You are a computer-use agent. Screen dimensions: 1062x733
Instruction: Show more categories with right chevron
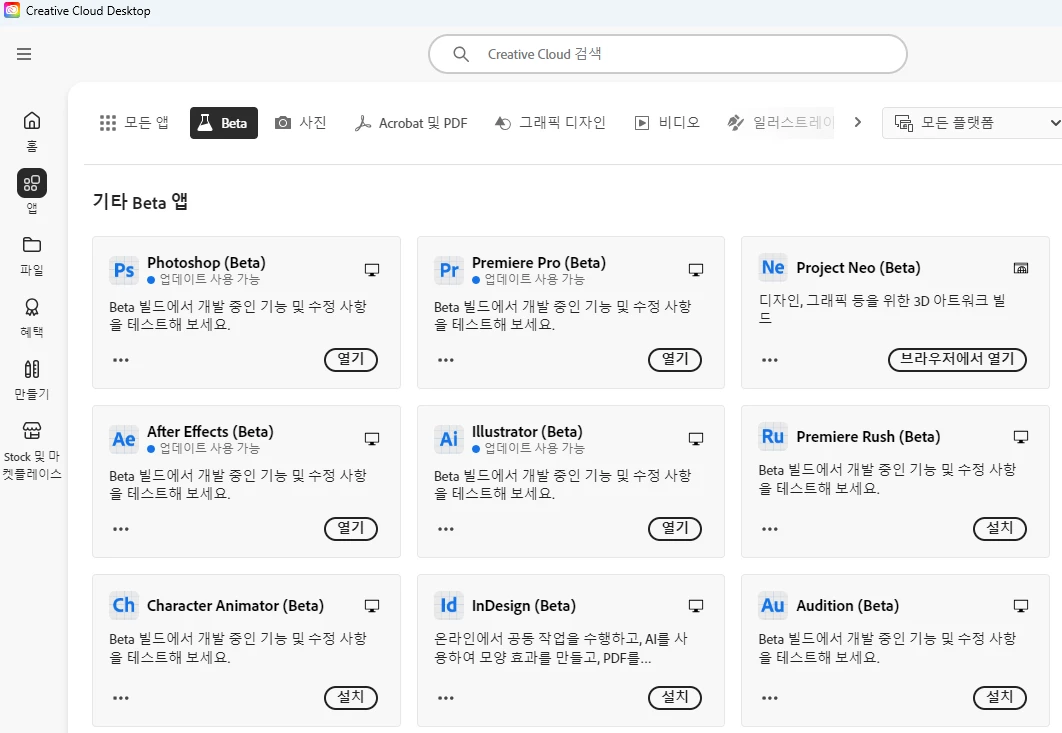(857, 122)
